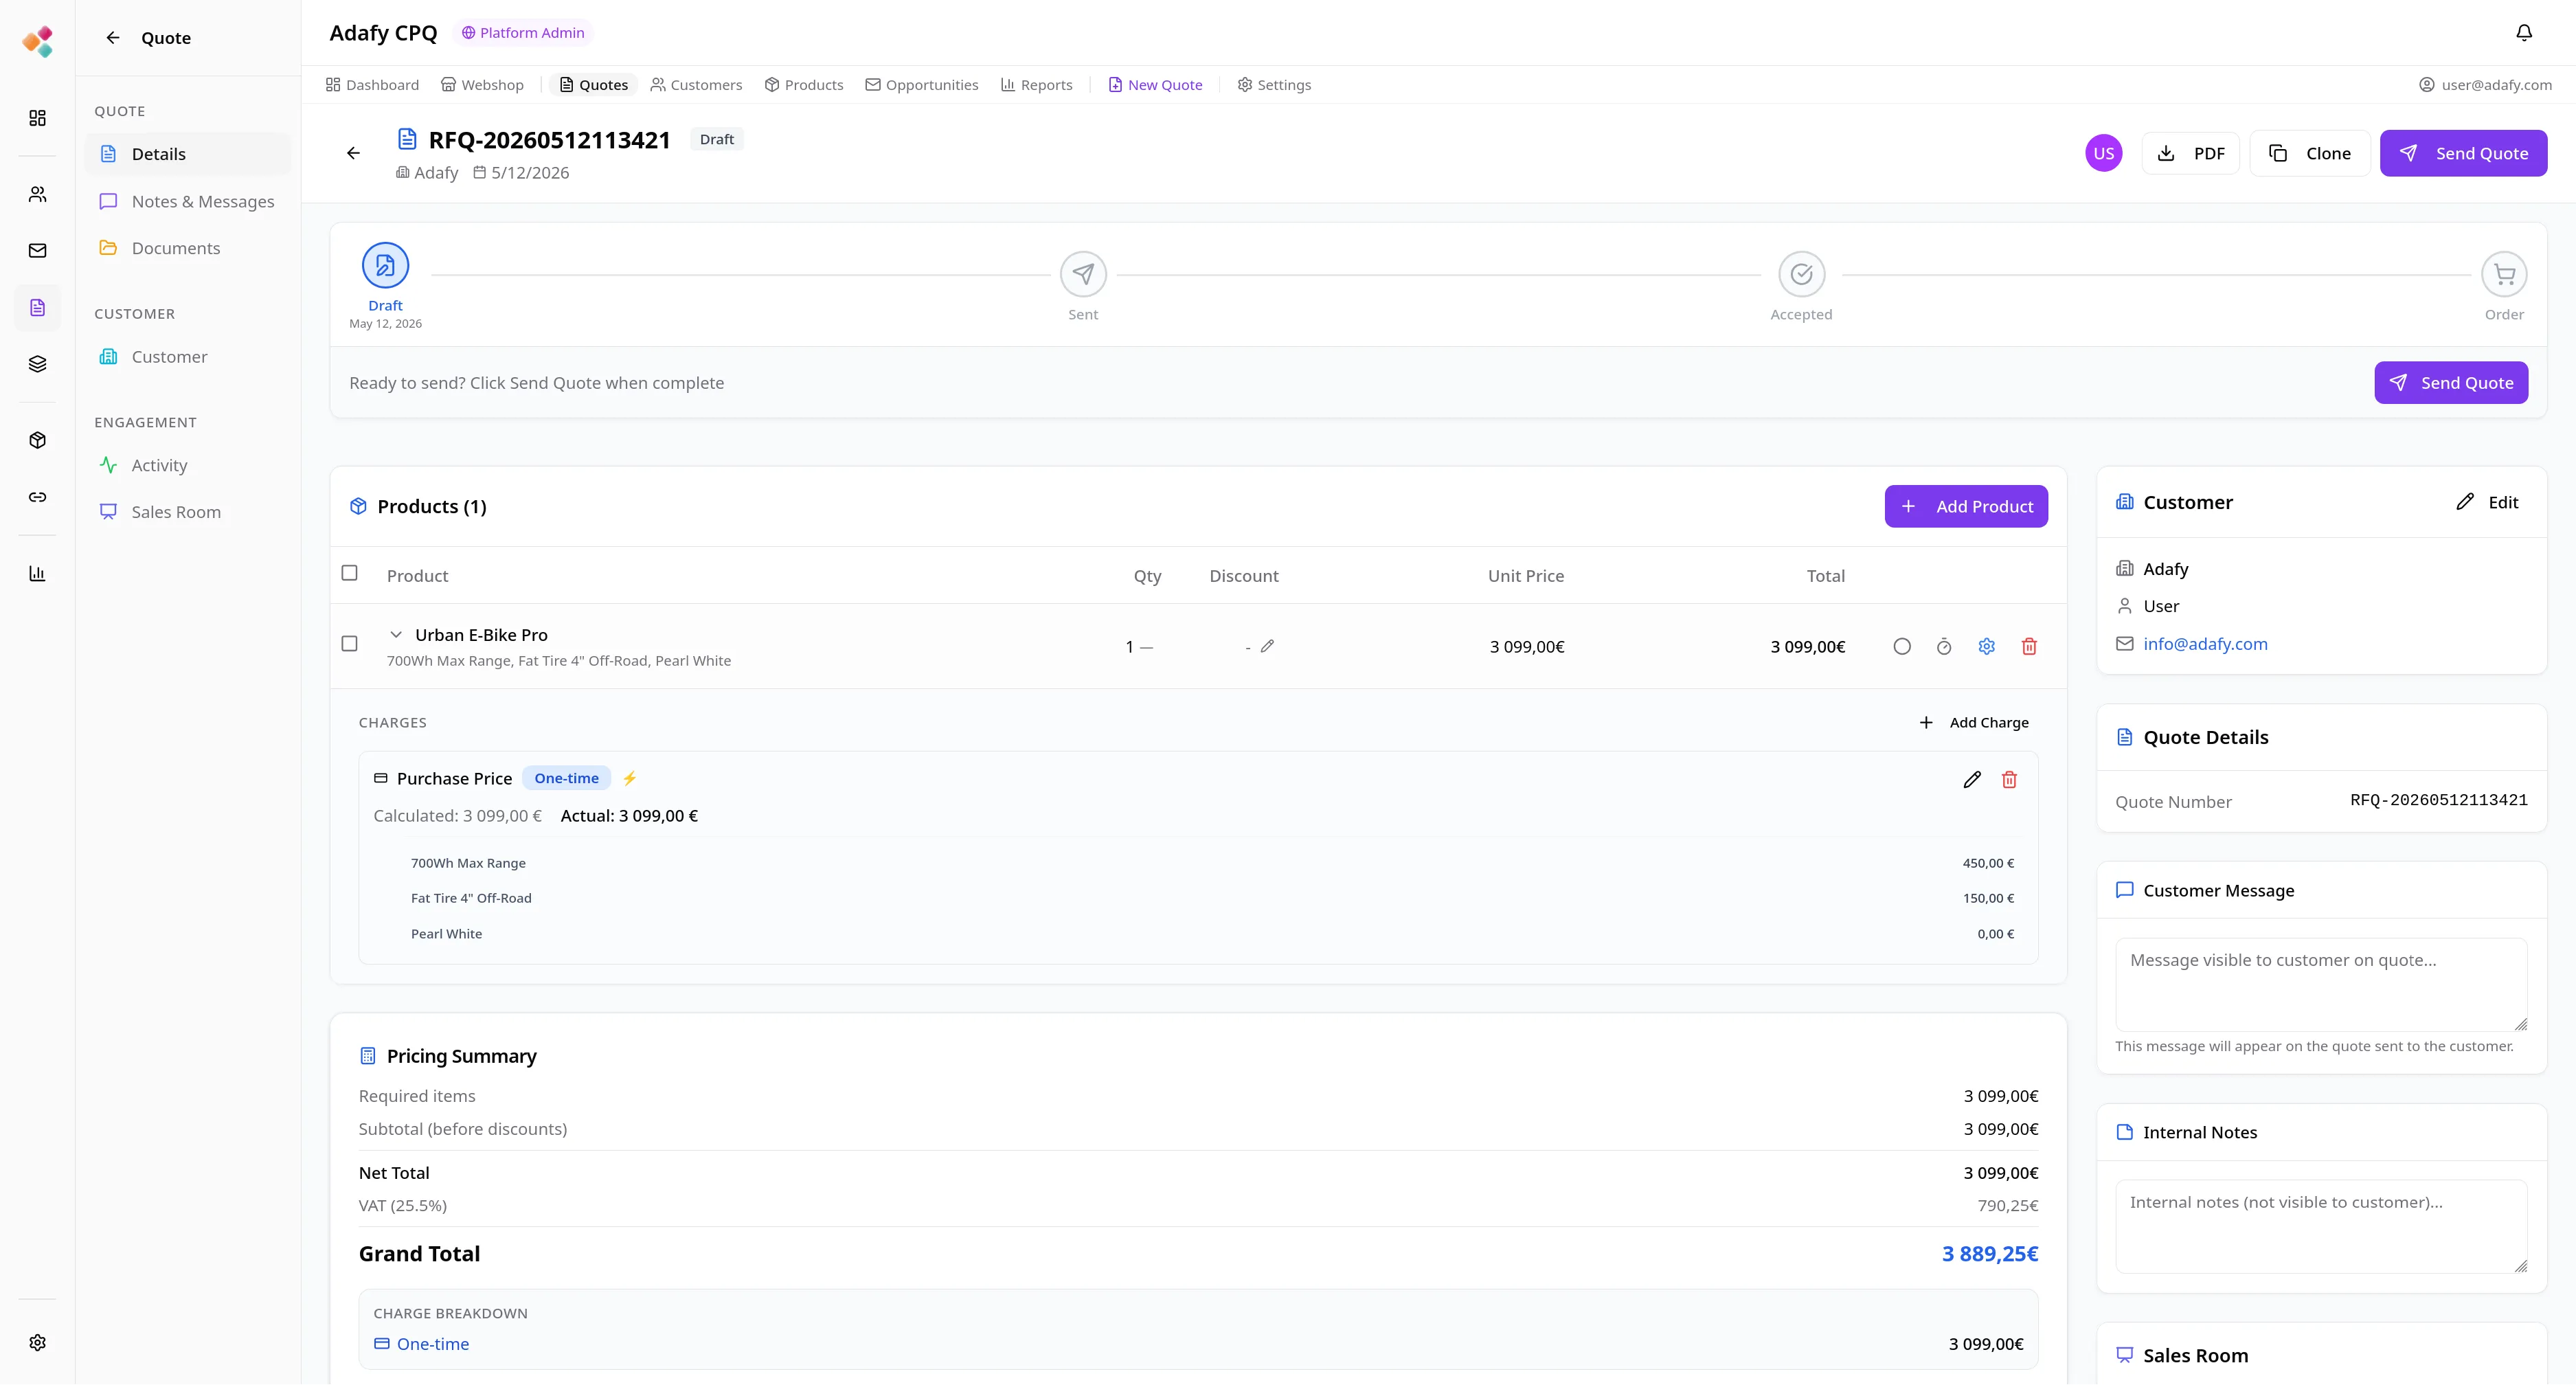Open info@adafy.com email link
Image resolution: width=2576 pixels, height=1385 pixels.
(x=2205, y=644)
